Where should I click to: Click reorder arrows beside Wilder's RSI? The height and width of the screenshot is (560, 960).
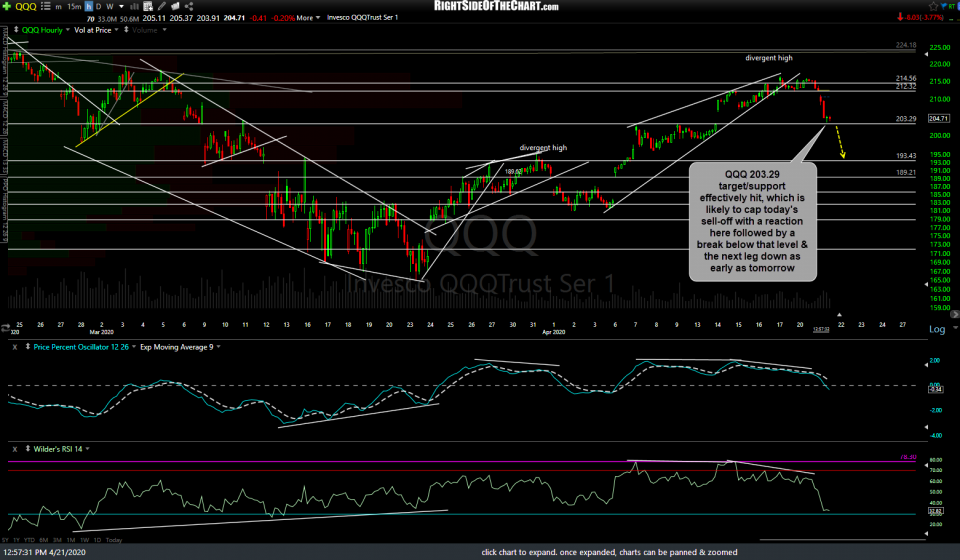(28, 449)
